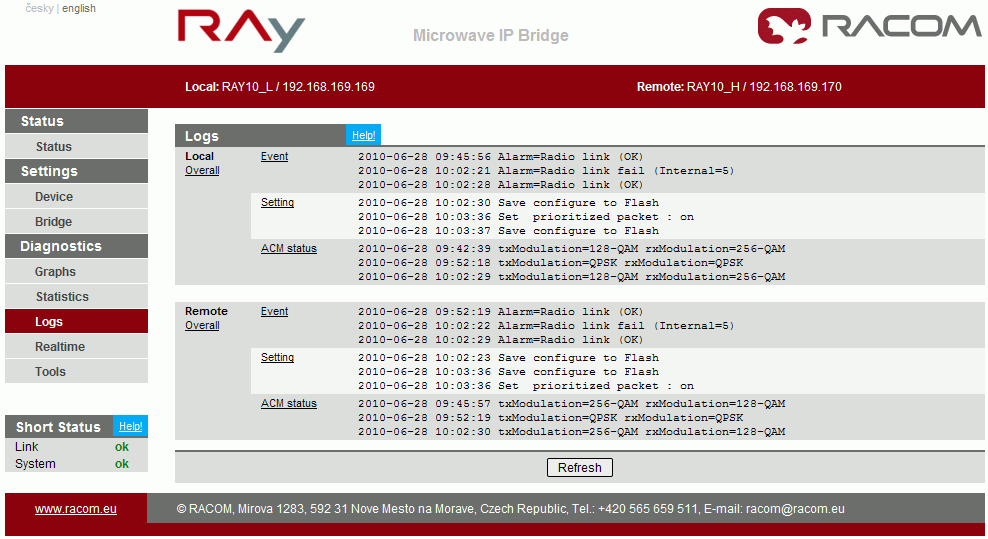The image size is (988, 539).
Task: Visit www.racom.eu link
Action: tap(76, 509)
